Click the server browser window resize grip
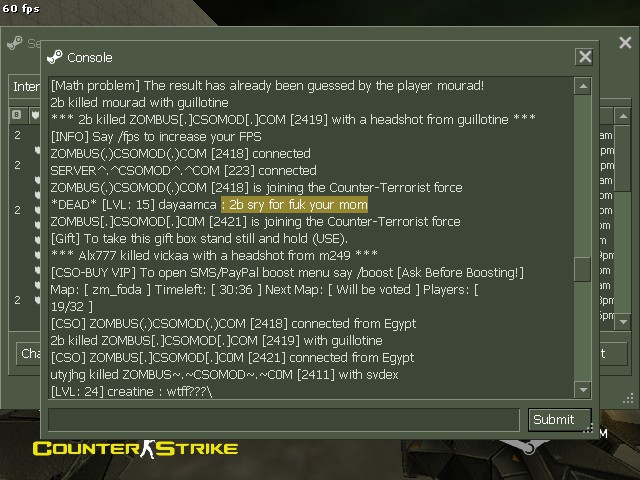Screen dimensions: 640x480 (629, 399)
